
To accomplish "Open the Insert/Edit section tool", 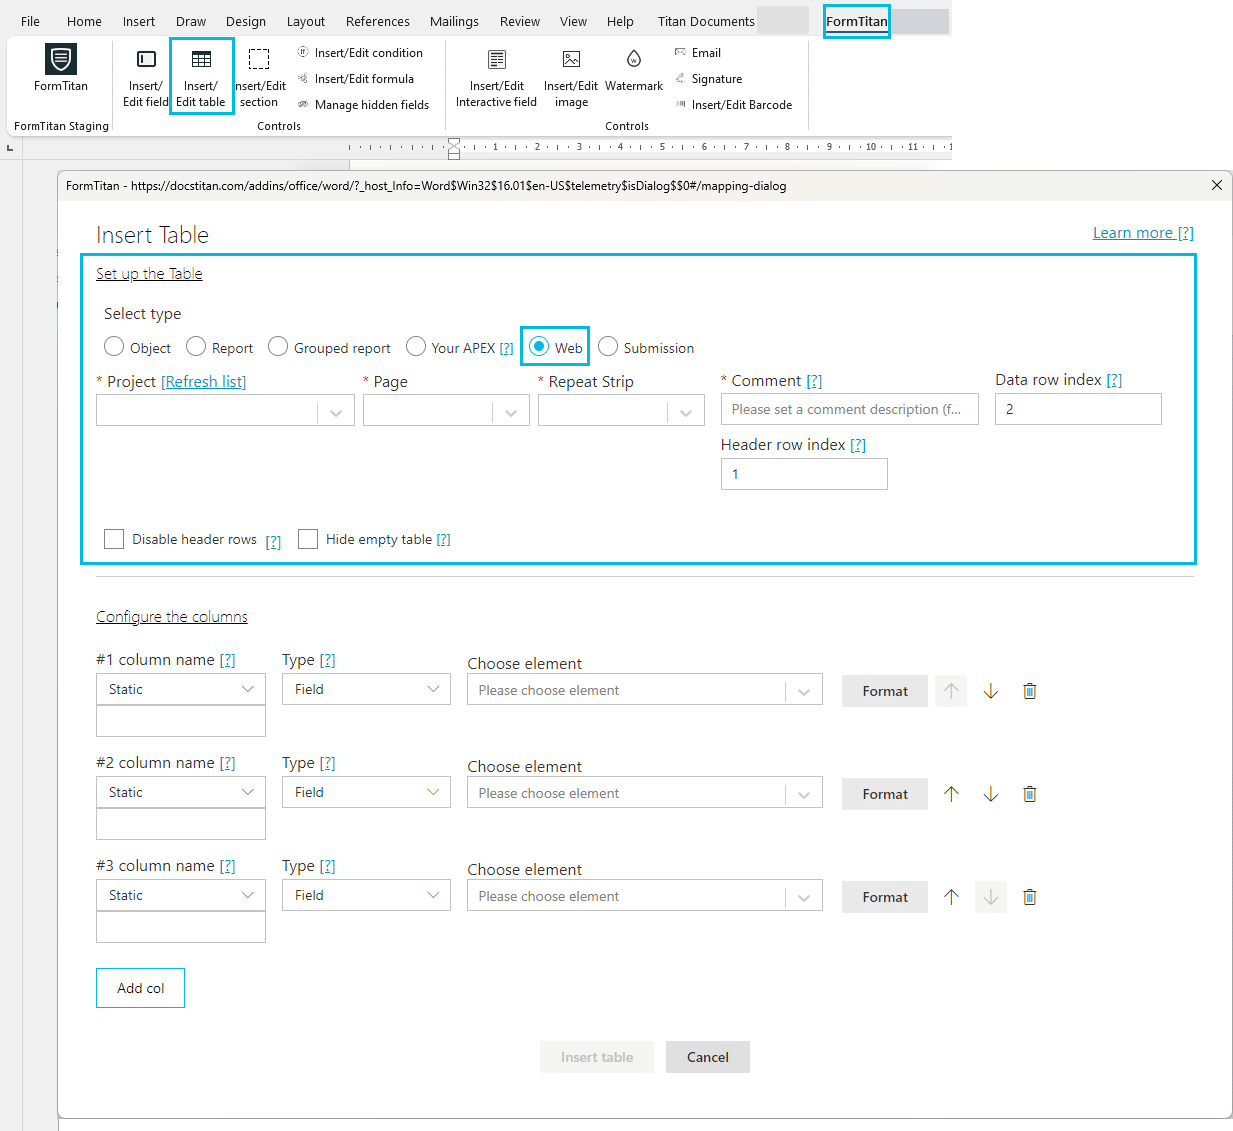I will 259,75.
